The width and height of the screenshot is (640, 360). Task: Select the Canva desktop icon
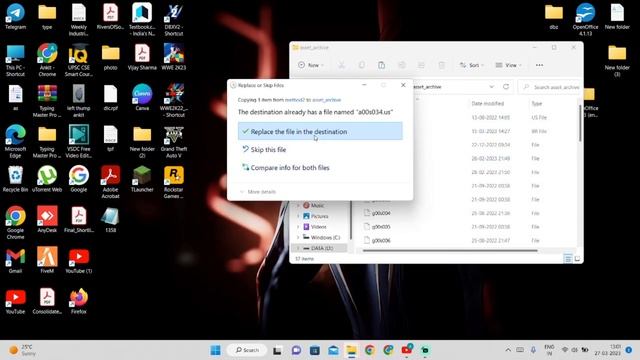pyautogui.click(x=142, y=98)
